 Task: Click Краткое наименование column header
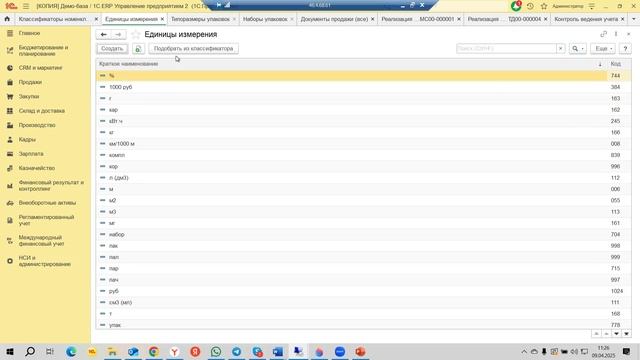[128, 64]
